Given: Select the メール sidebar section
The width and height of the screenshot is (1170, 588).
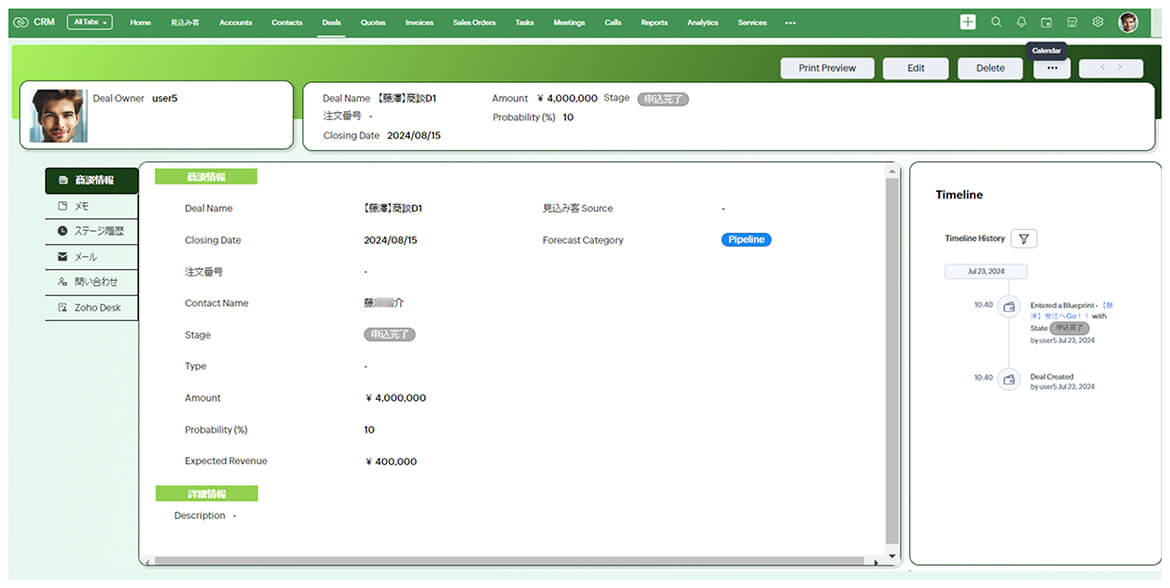Looking at the screenshot, I should click(x=92, y=257).
